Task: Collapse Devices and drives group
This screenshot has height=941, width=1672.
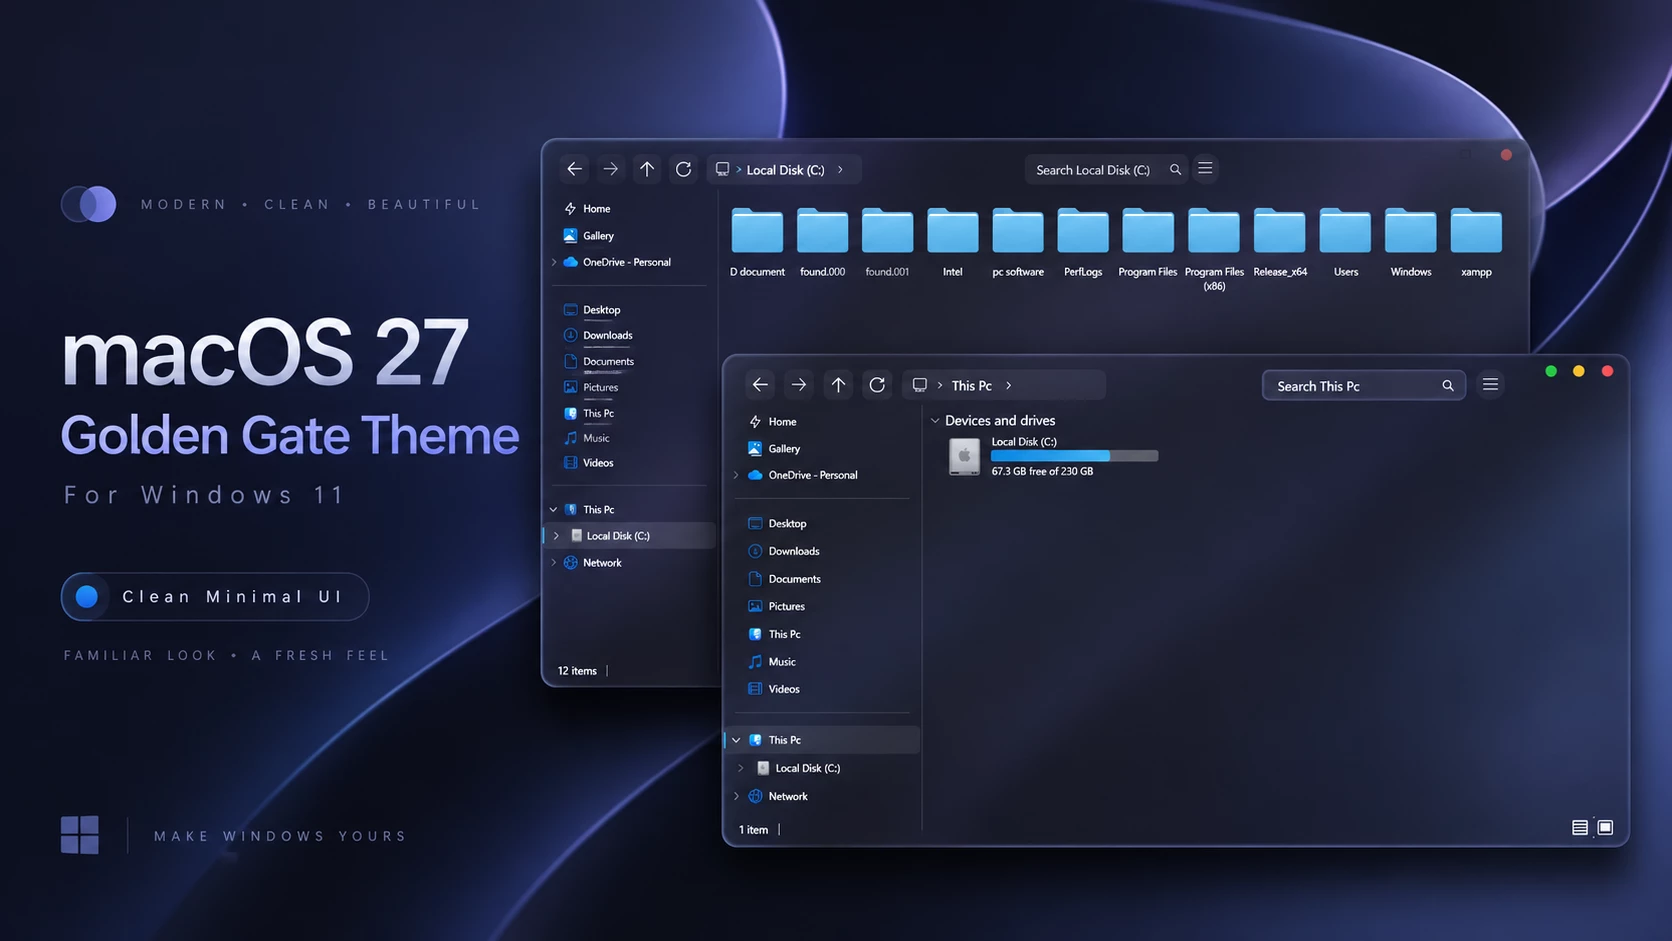Action: pyautogui.click(x=935, y=421)
